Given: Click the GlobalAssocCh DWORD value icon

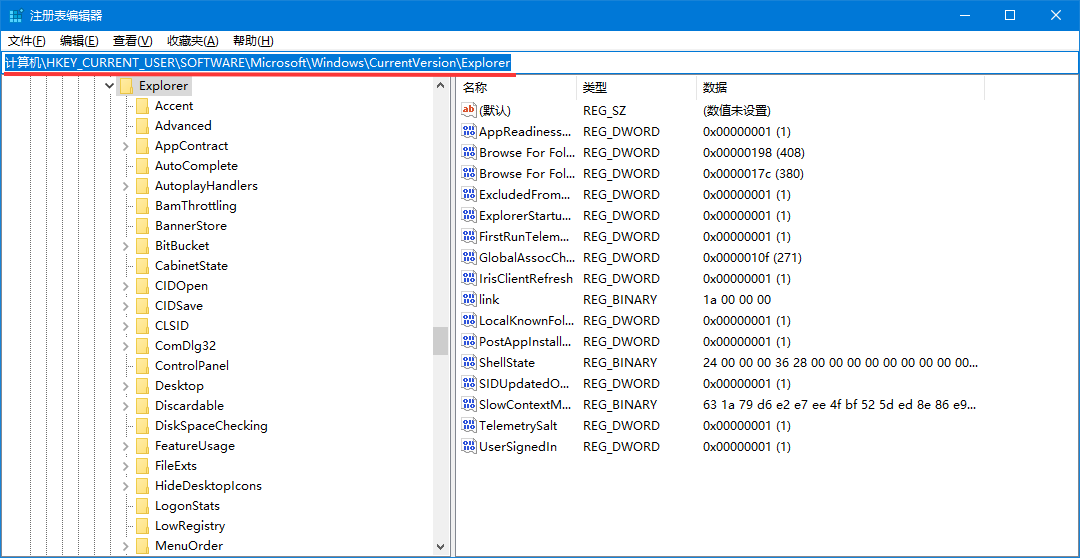Looking at the screenshot, I should [469, 257].
